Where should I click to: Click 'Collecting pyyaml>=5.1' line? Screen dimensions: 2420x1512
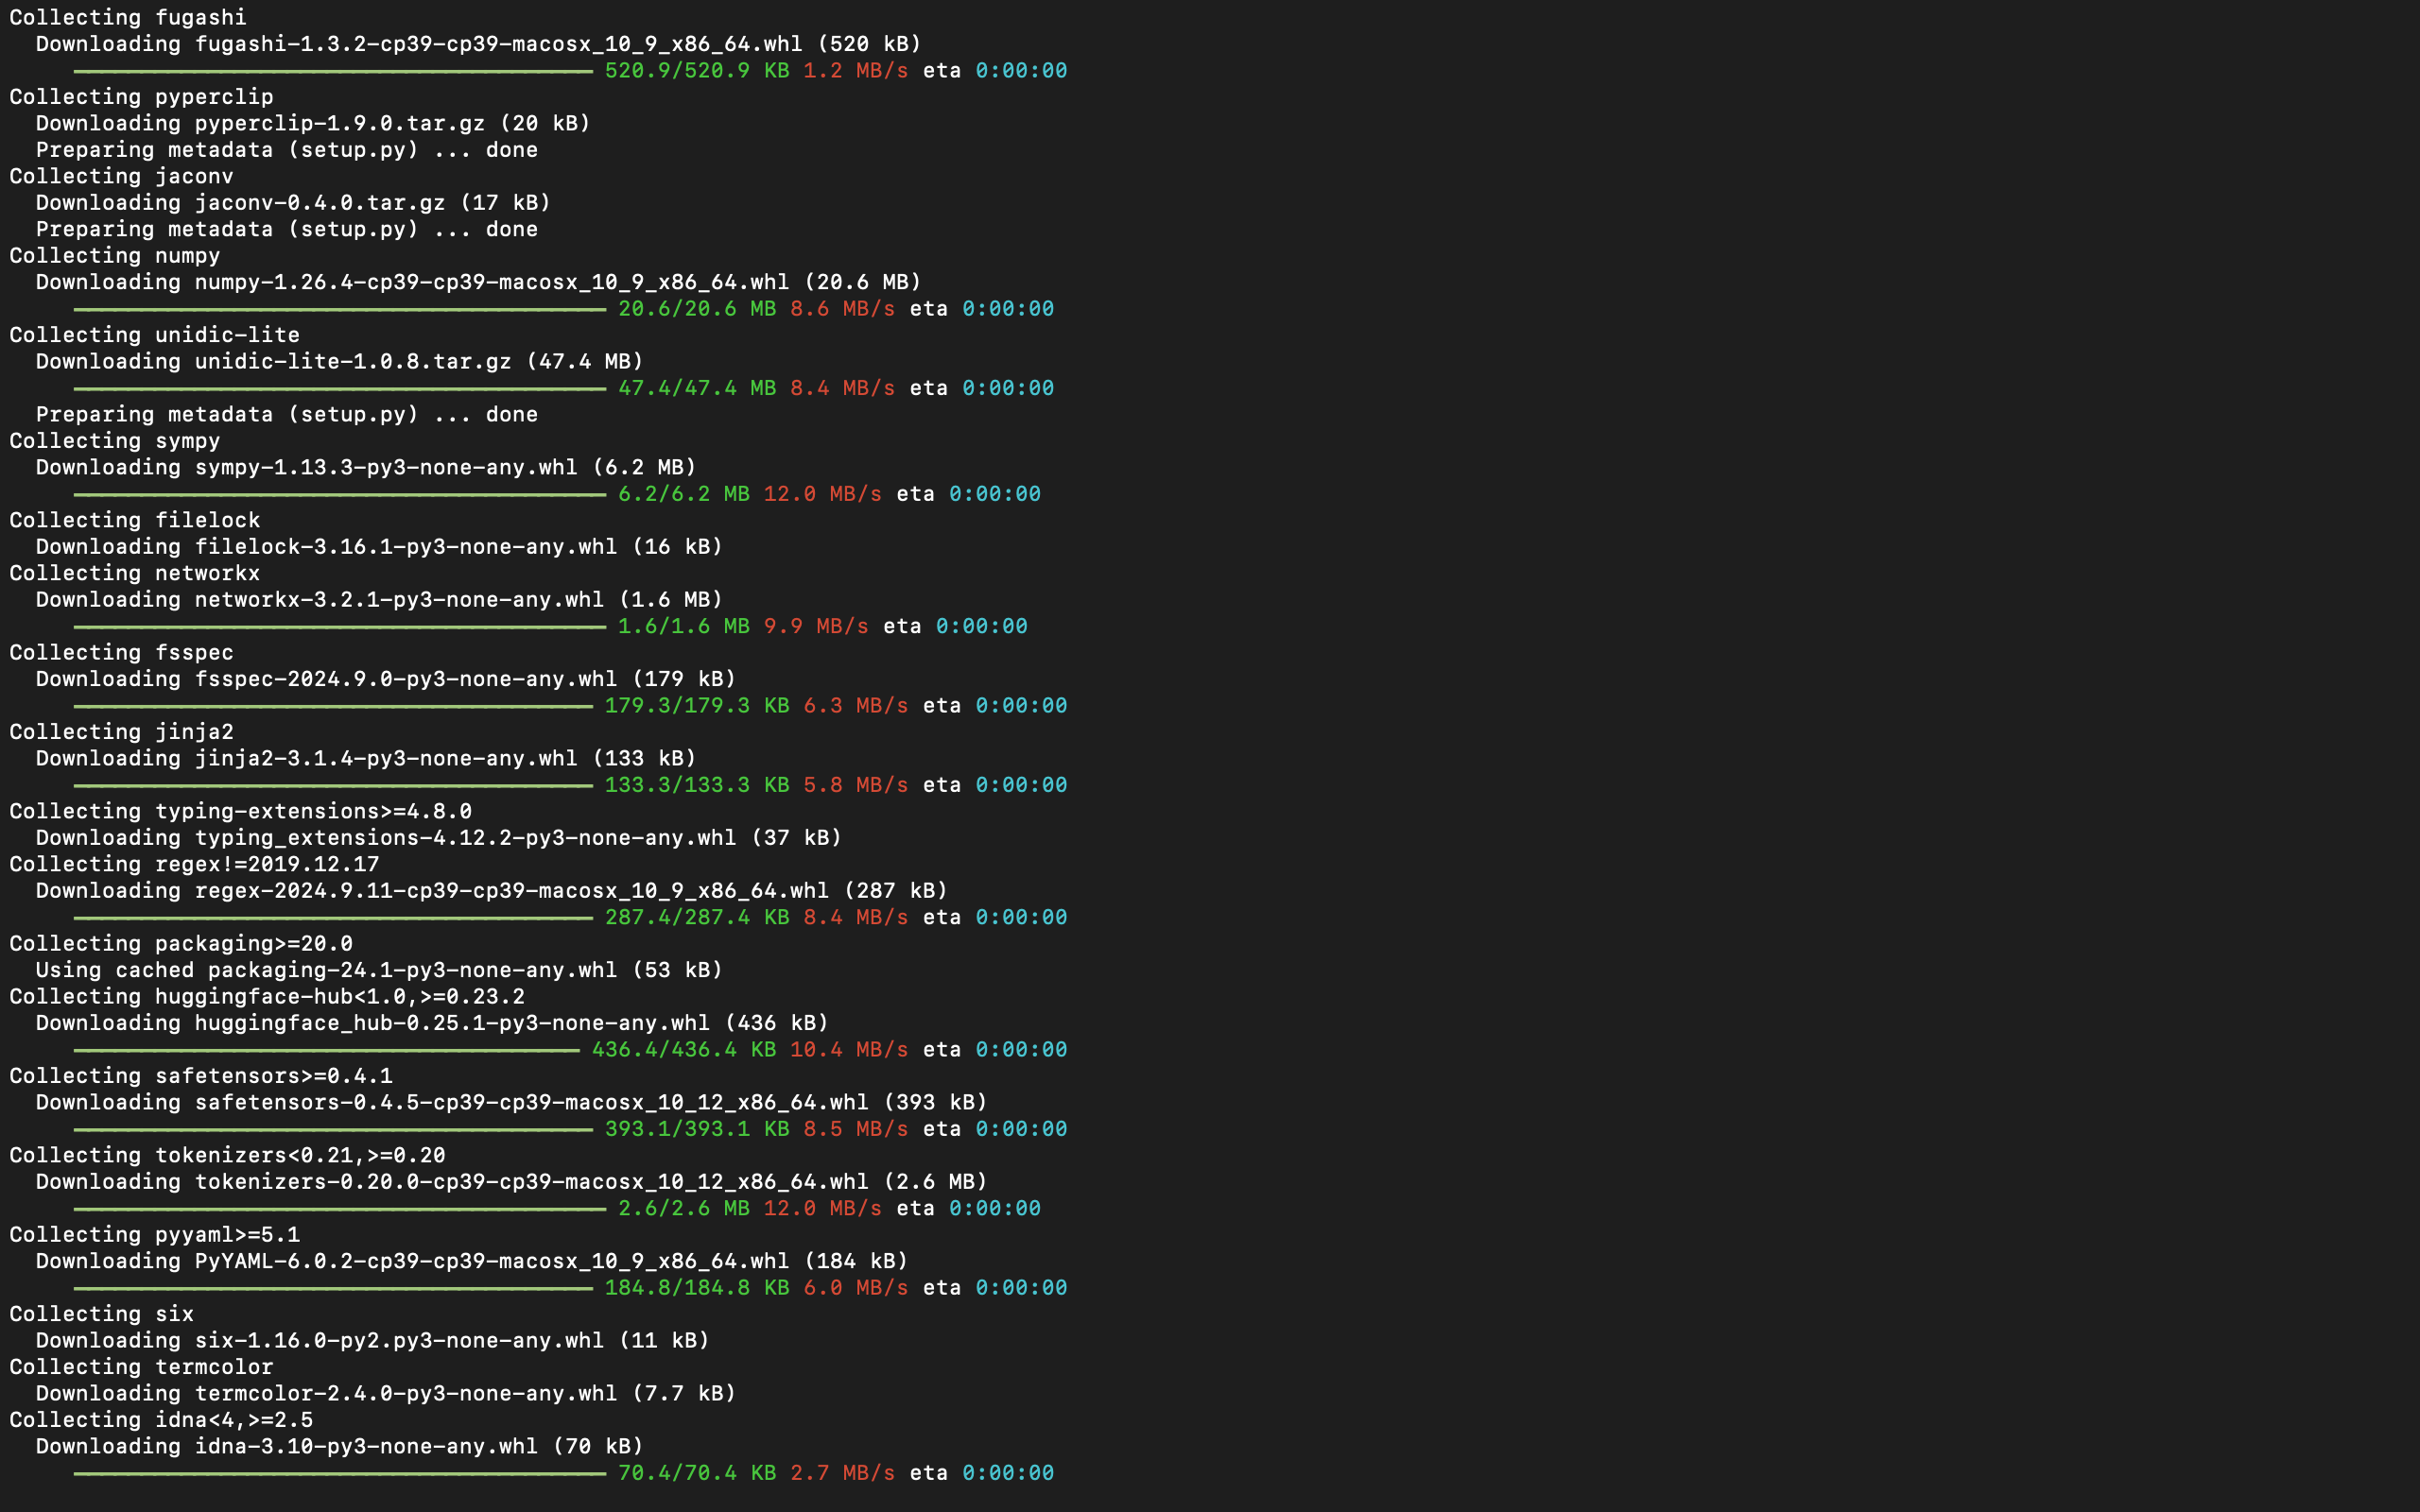point(154,1235)
